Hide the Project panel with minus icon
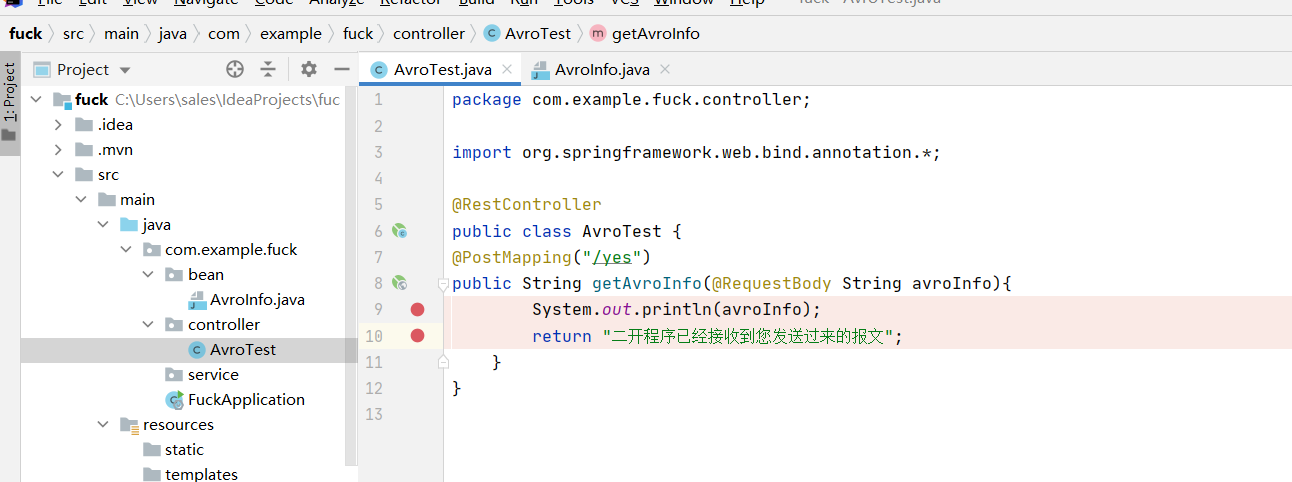 pyautogui.click(x=341, y=69)
